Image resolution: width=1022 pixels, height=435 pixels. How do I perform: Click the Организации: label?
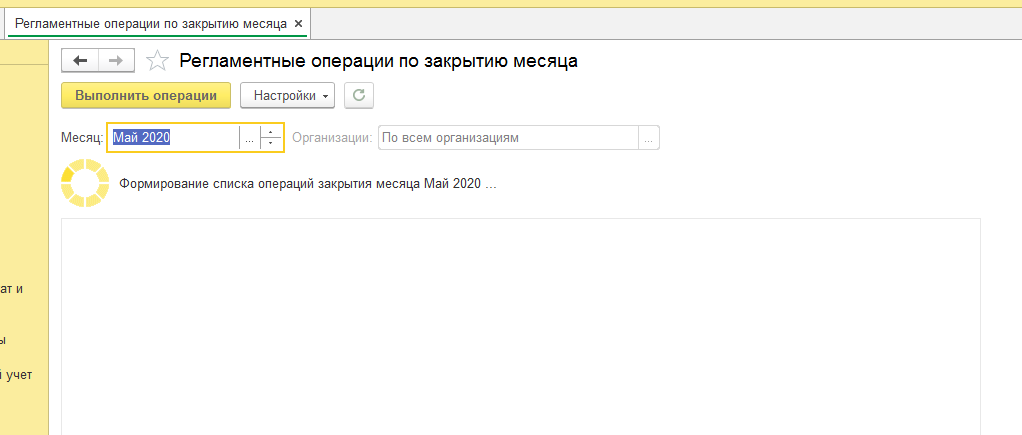coord(332,138)
